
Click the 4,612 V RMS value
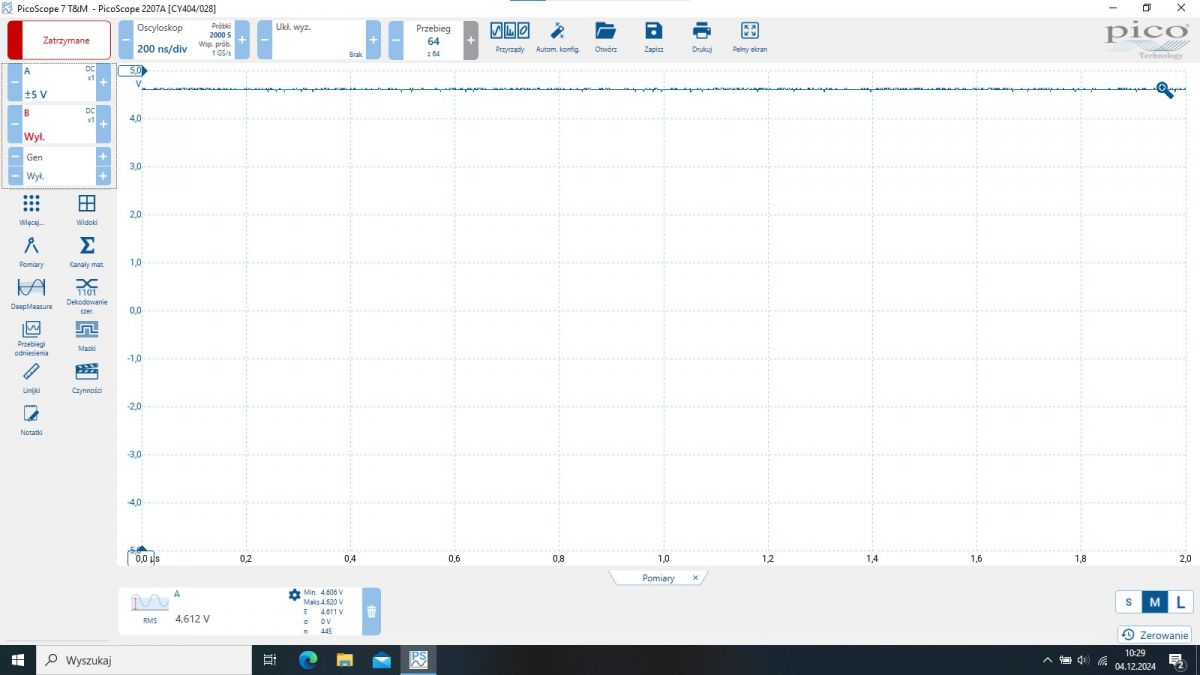point(193,619)
